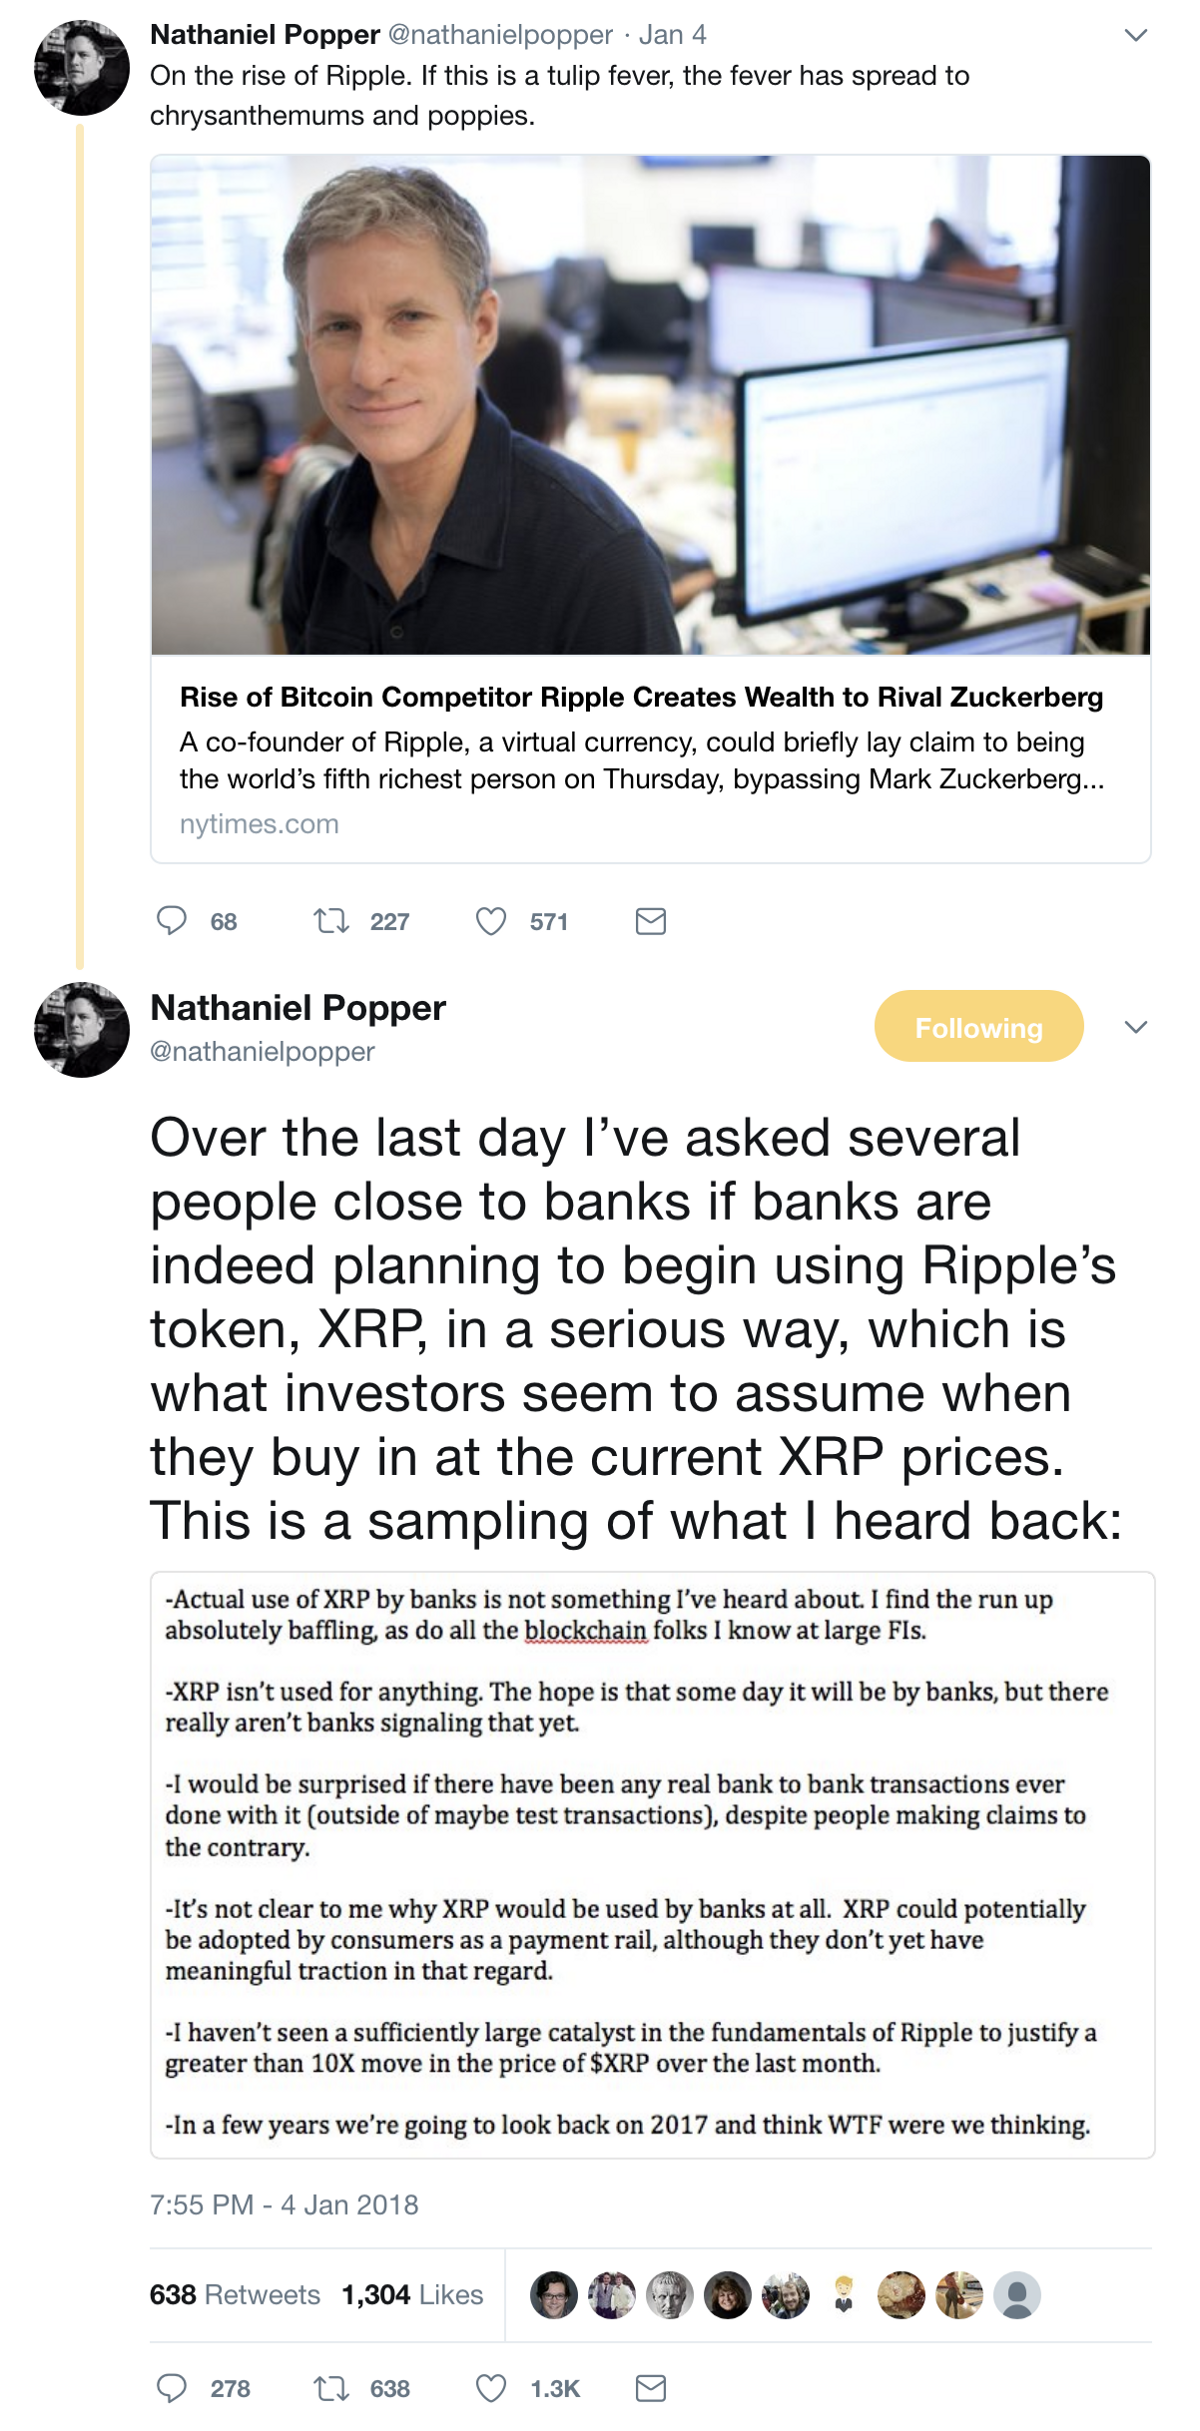The width and height of the screenshot is (1200, 2431).
Task: Retweet the tweet with 227 retweets
Action: click(x=331, y=920)
